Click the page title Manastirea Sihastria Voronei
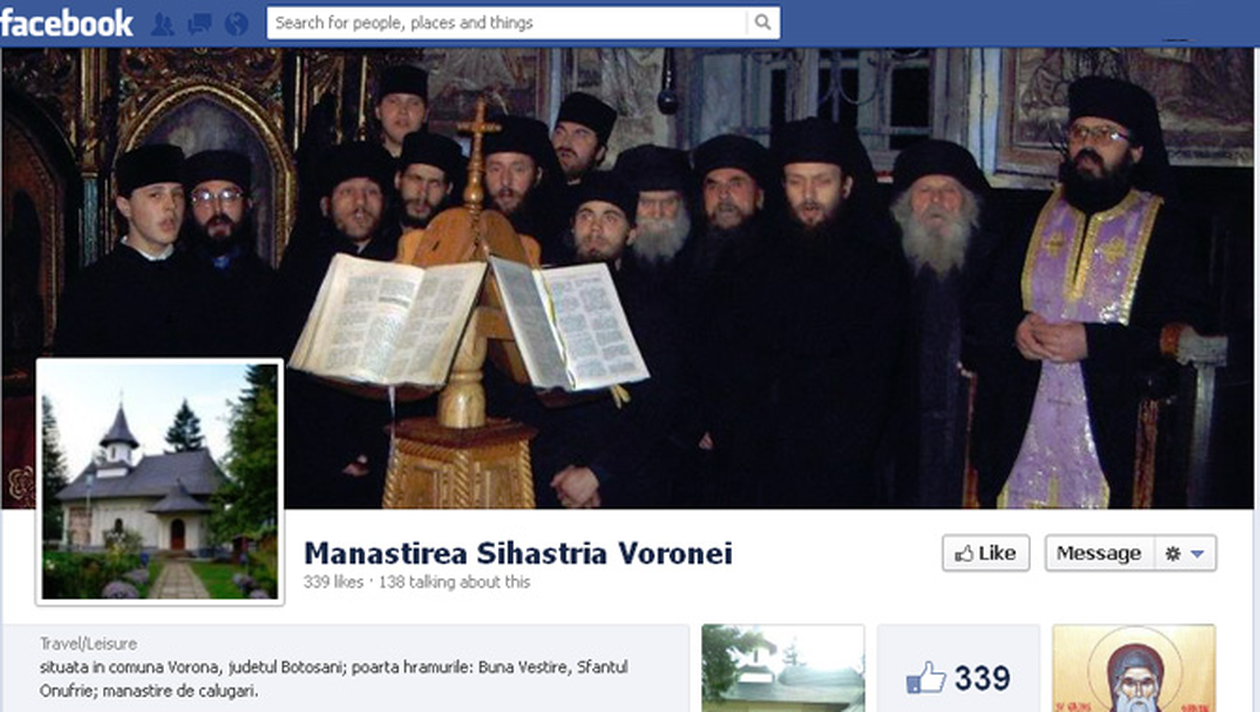 [x=518, y=553]
